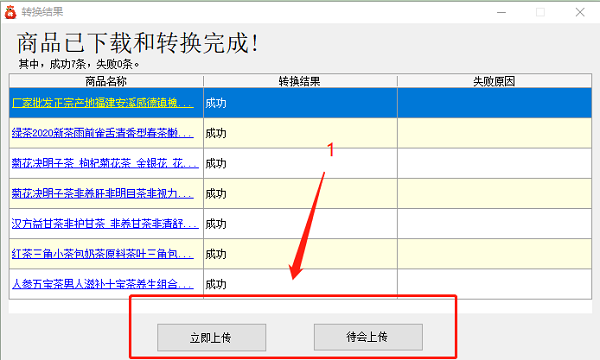This screenshot has height=360, width=600.
Task: Close the 转换结果 window
Action: (580, 12)
